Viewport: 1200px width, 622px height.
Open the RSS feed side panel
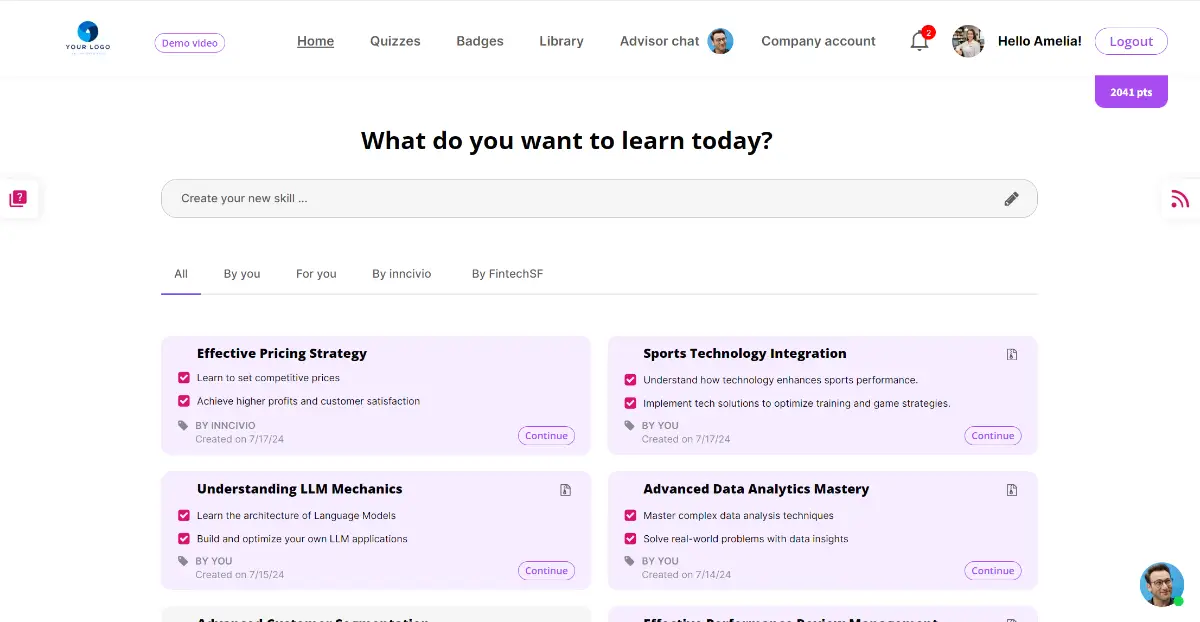1180,199
